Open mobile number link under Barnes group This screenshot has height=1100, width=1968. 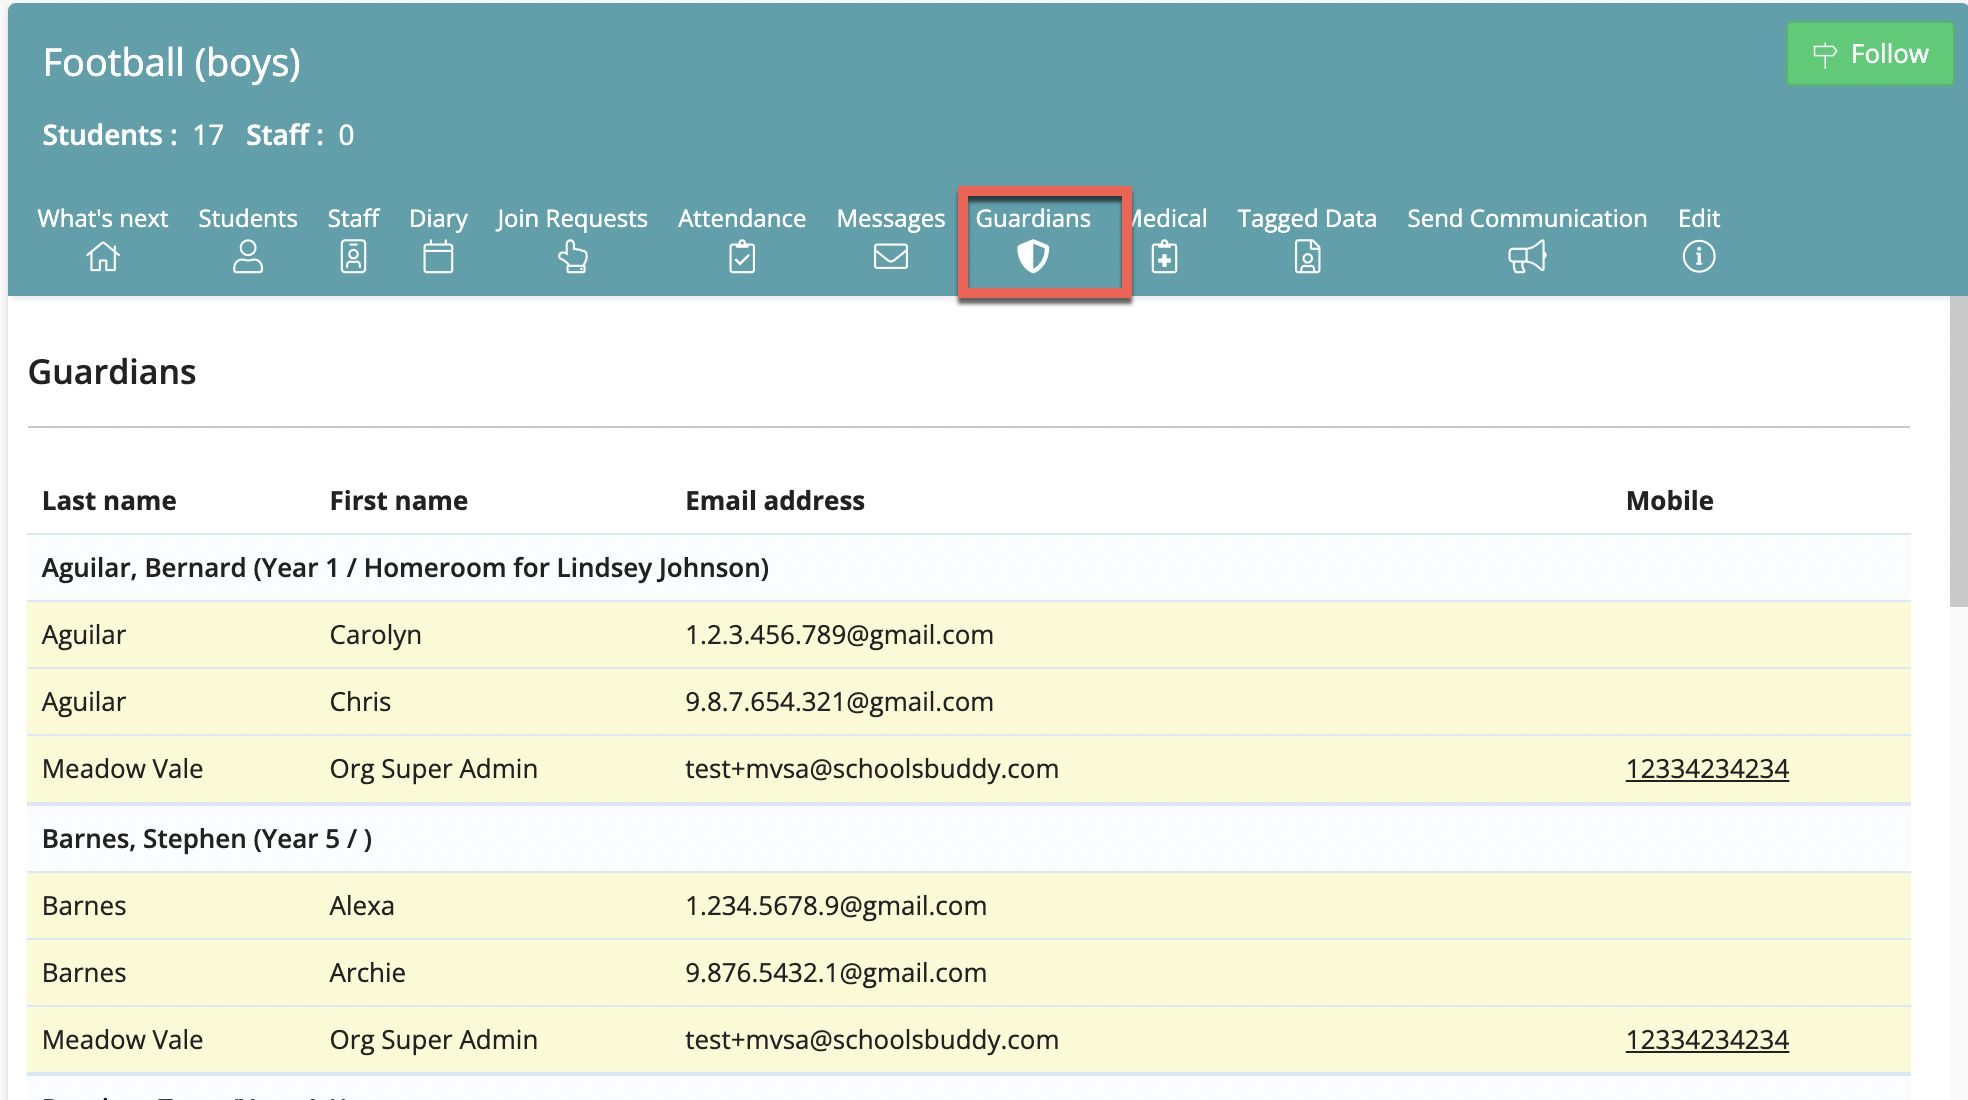[1707, 1040]
